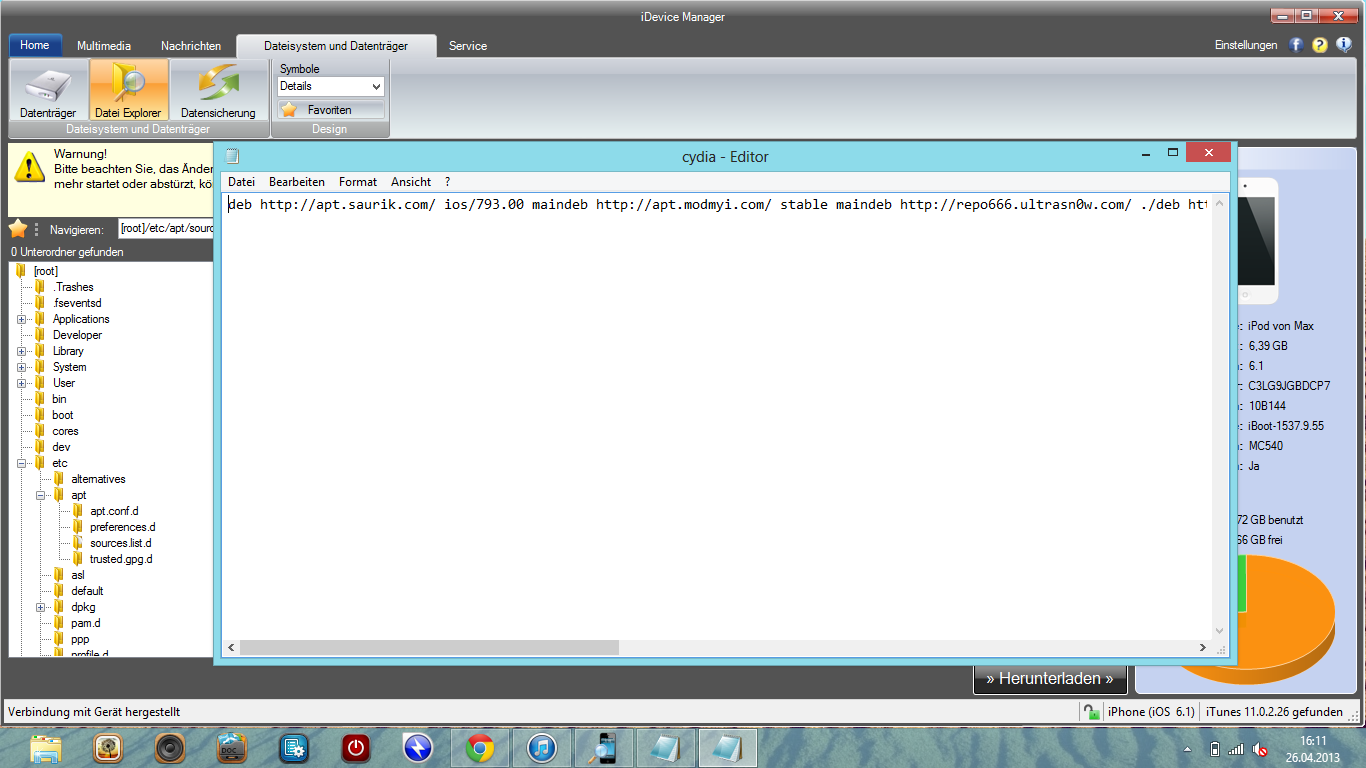Select the [root] tree node
The width and height of the screenshot is (1366, 768).
coord(45,271)
